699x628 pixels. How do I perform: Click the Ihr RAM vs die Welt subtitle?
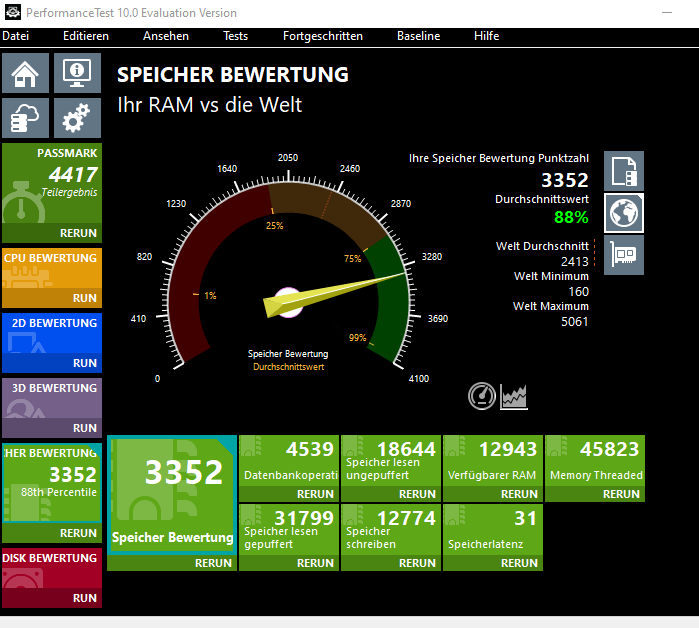point(210,105)
